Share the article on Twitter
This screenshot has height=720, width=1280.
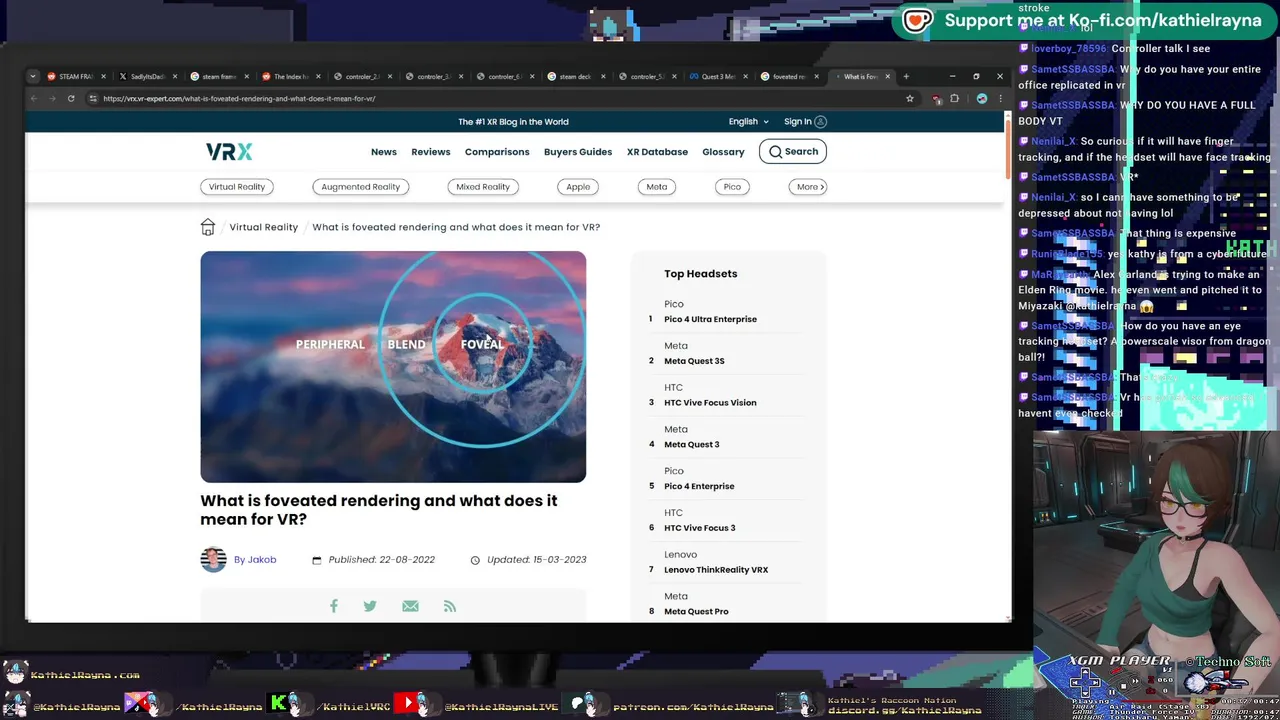tap(370, 606)
